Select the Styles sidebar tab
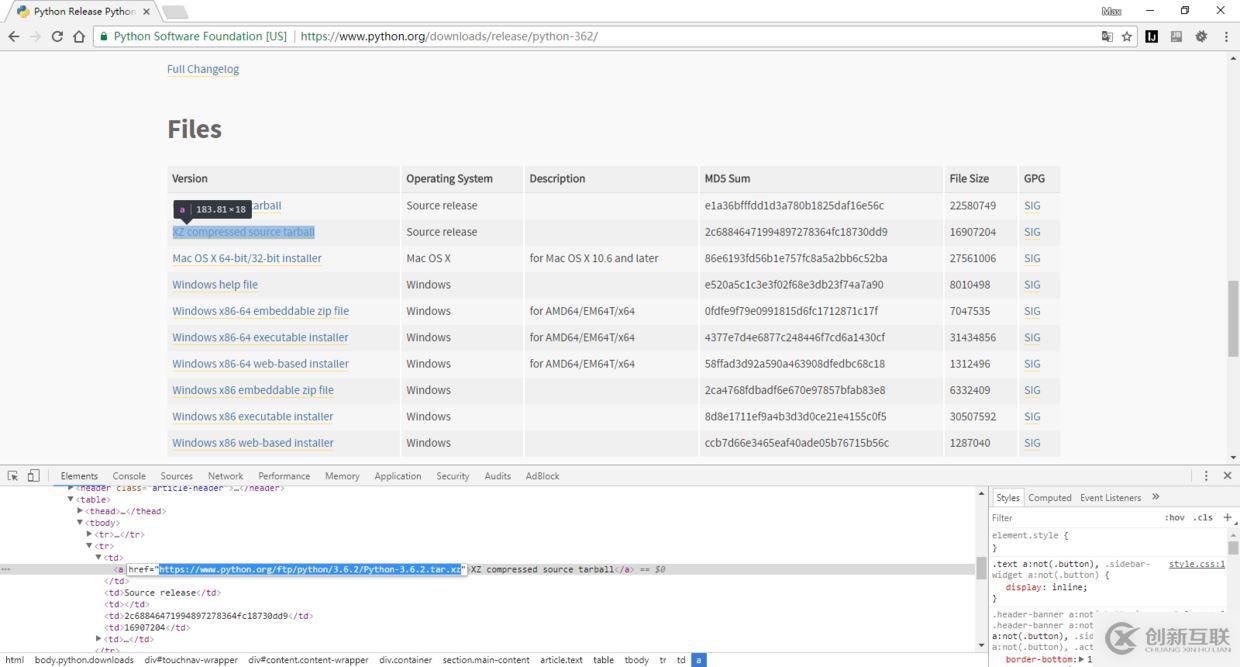The image size is (1240, 667). click(x=1008, y=497)
